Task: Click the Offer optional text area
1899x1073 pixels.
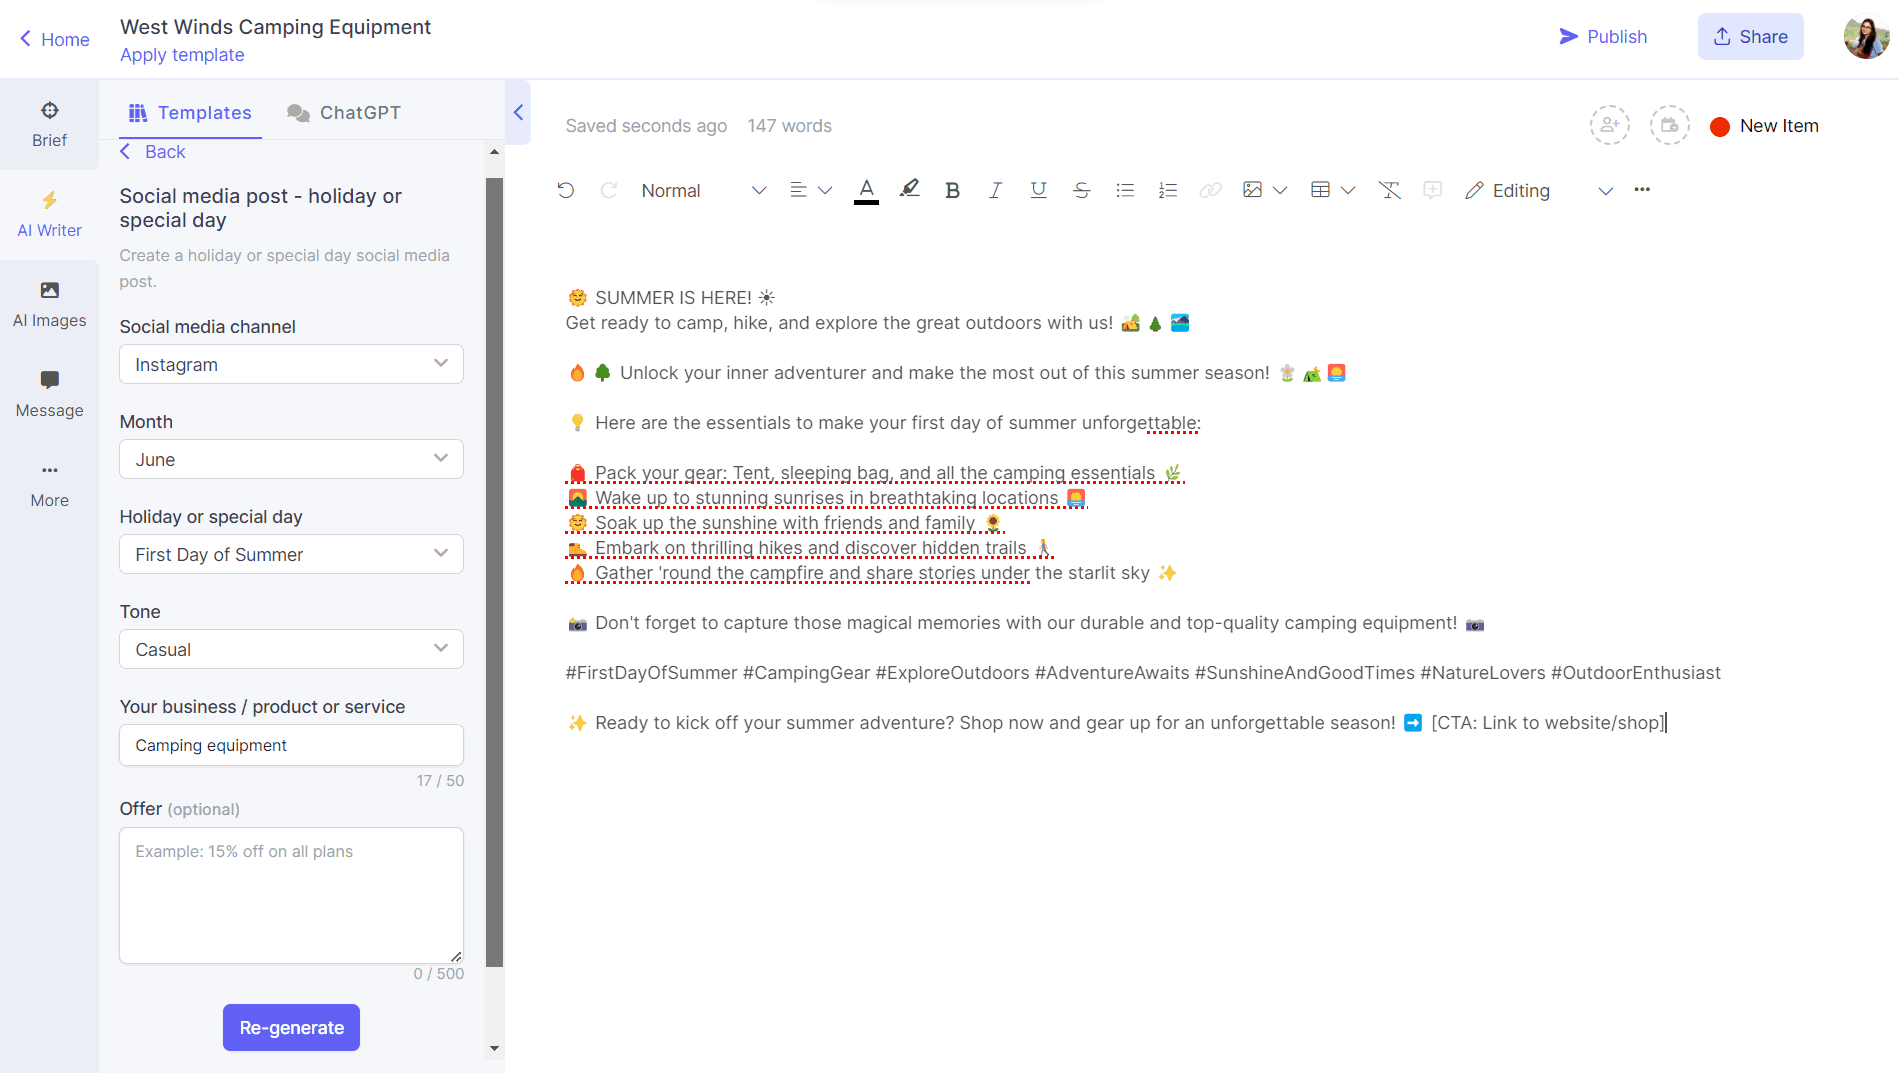Action: [291, 895]
